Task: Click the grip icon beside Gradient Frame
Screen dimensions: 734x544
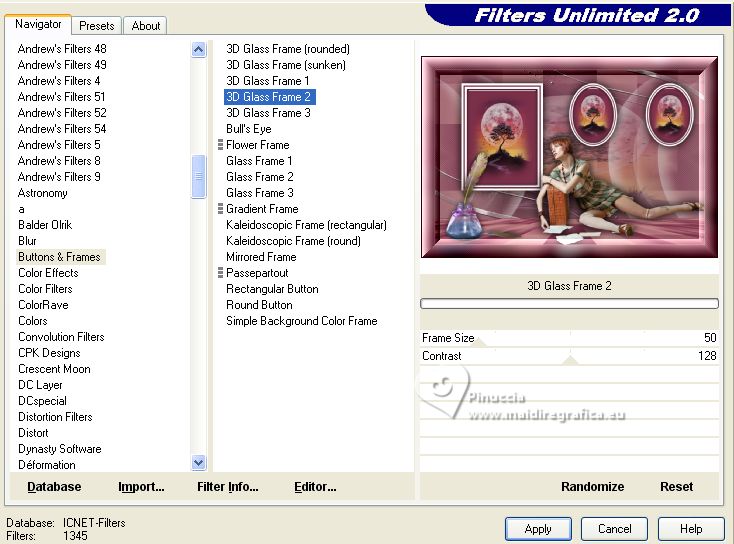Action: pos(220,209)
